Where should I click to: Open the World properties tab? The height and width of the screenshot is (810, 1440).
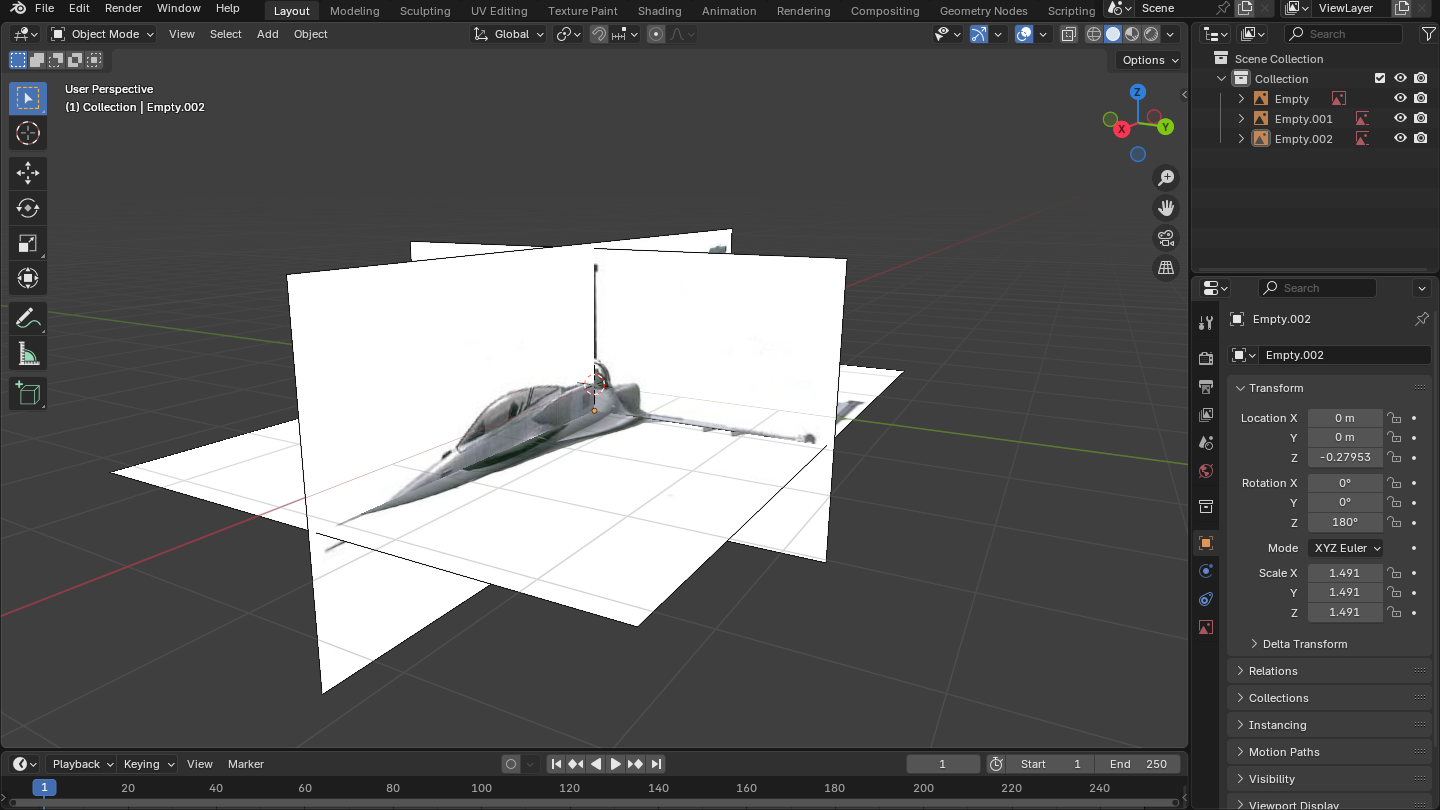(1206, 471)
